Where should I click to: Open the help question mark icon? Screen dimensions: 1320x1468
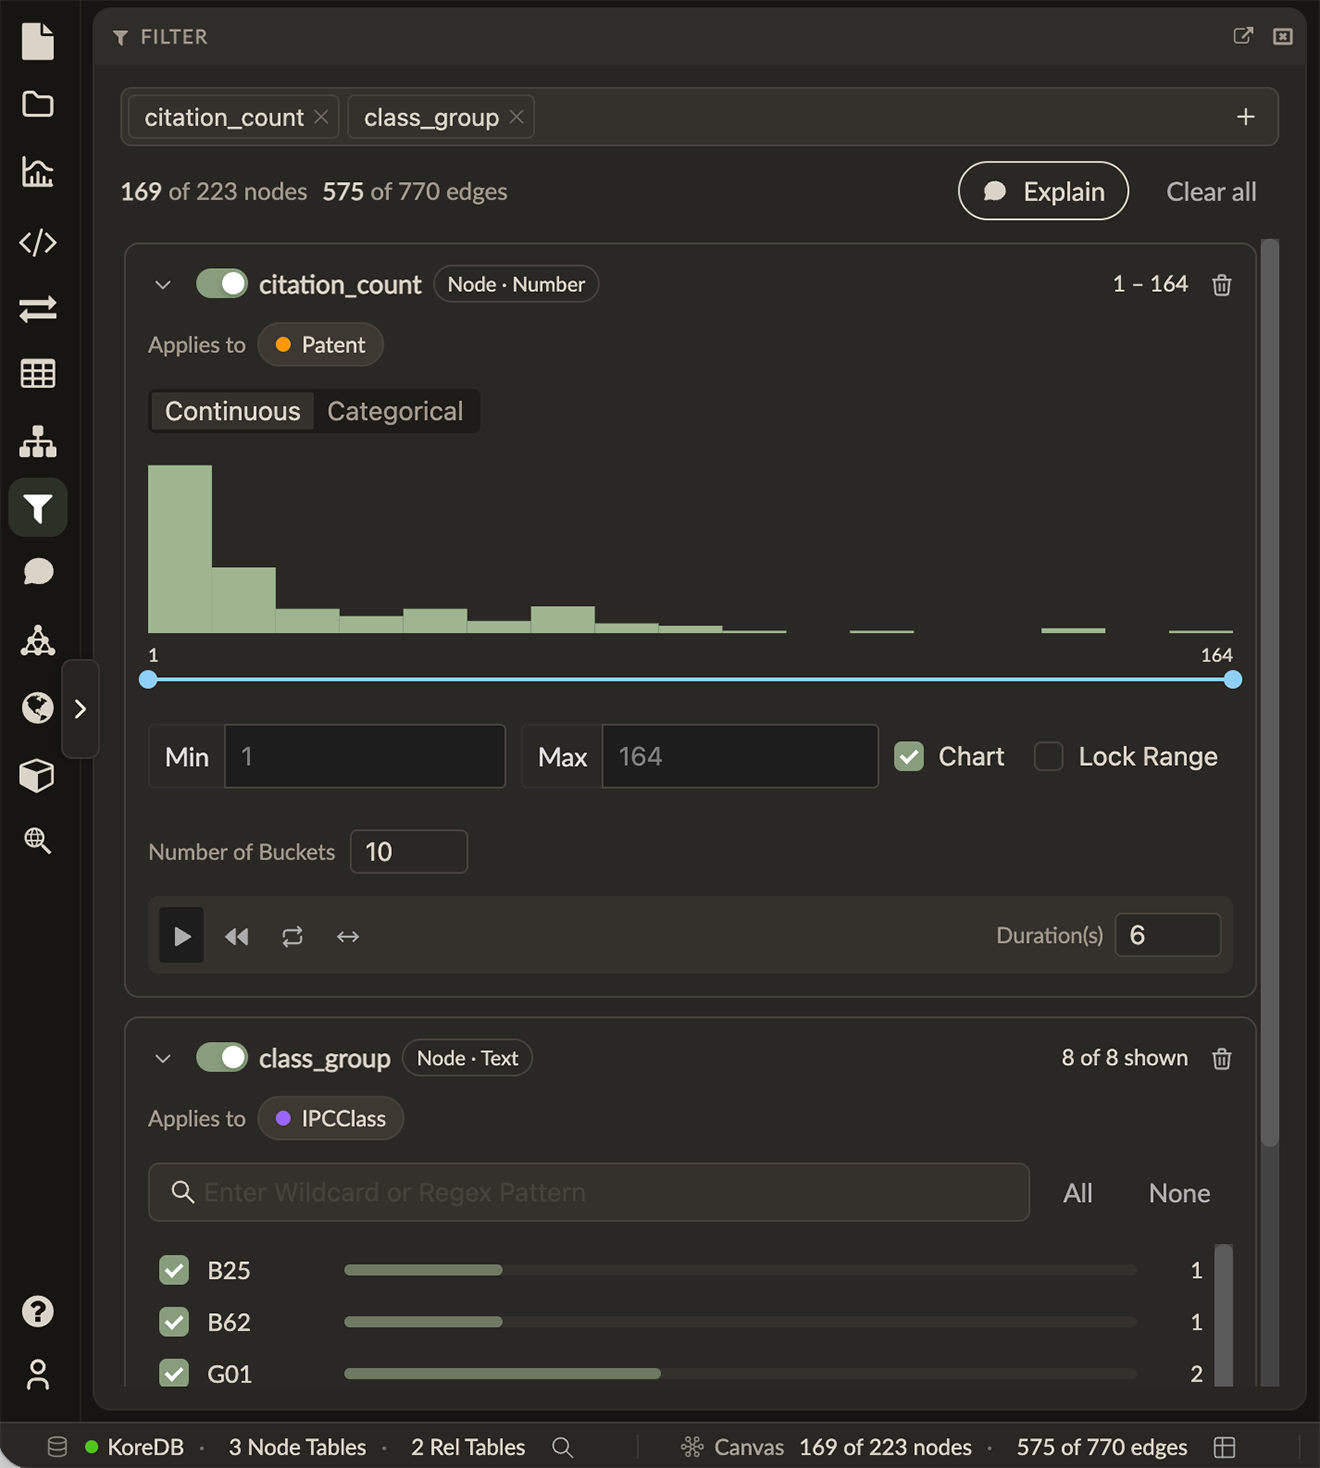pos(38,1311)
